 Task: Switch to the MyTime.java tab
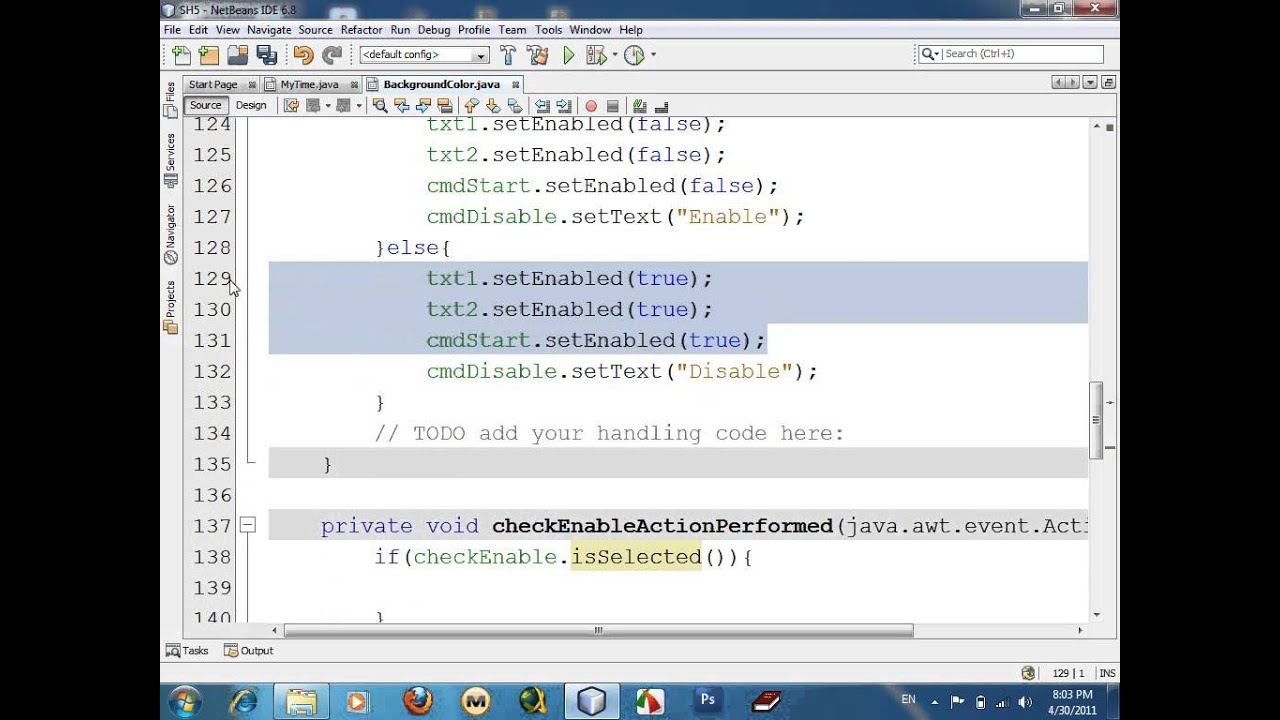tap(309, 85)
